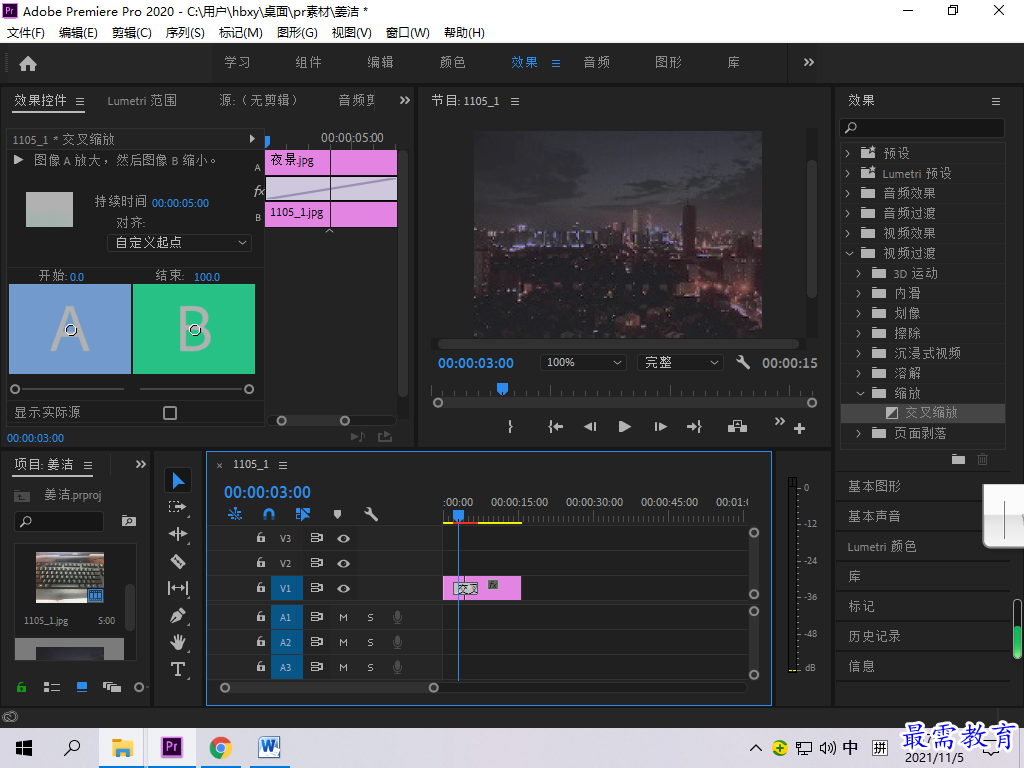This screenshot has height=768, width=1024.
Task: Select the Hand tool
Action: pos(178,642)
